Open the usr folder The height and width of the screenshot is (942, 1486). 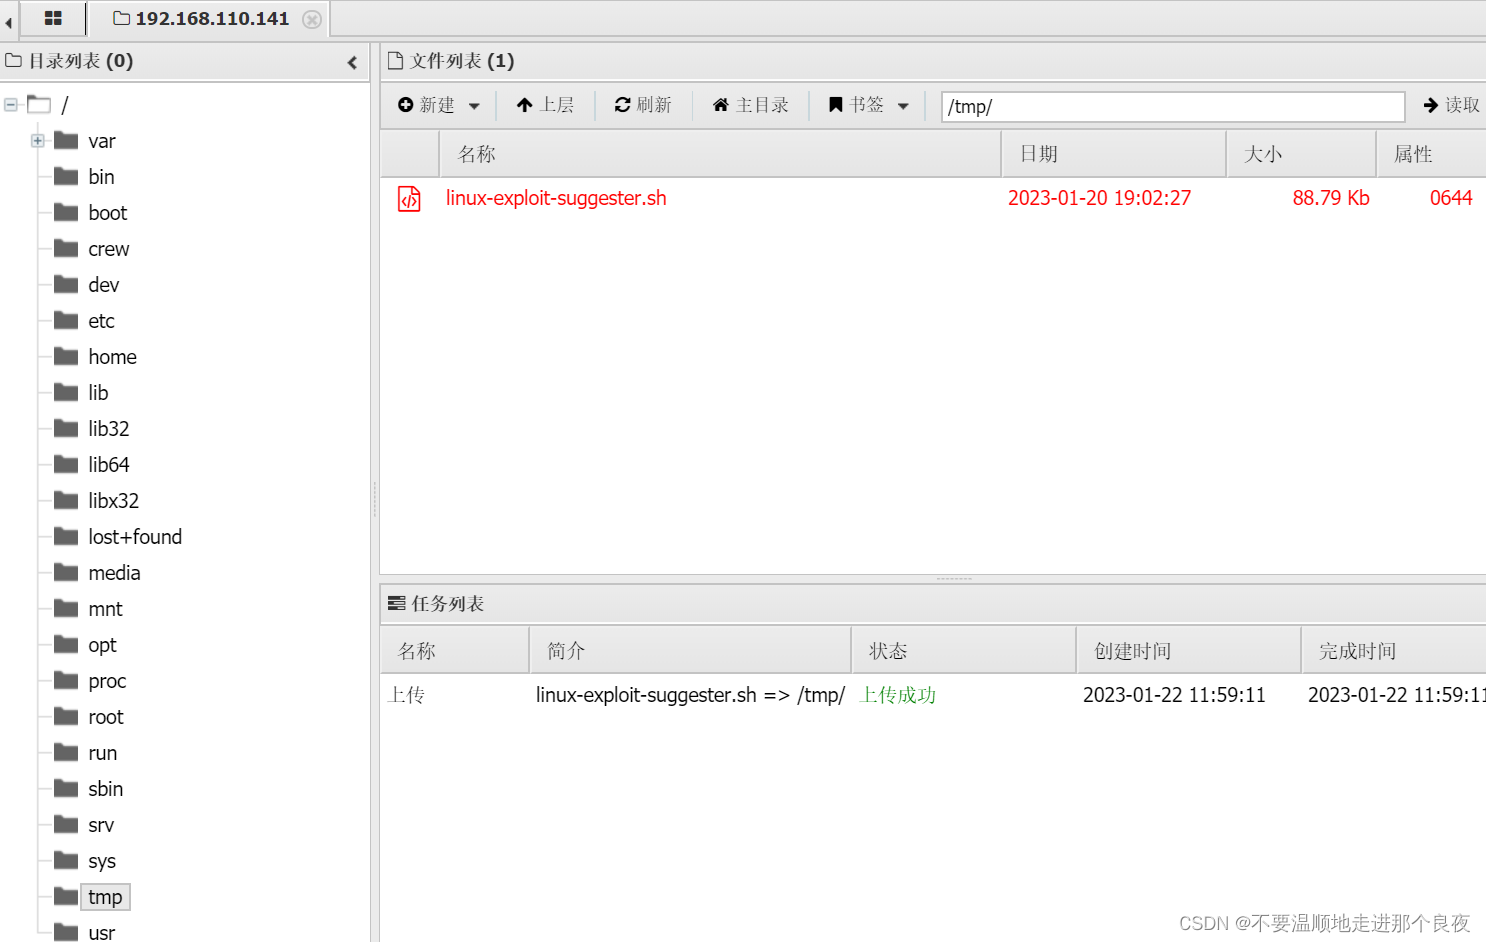pyautogui.click(x=101, y=932)
